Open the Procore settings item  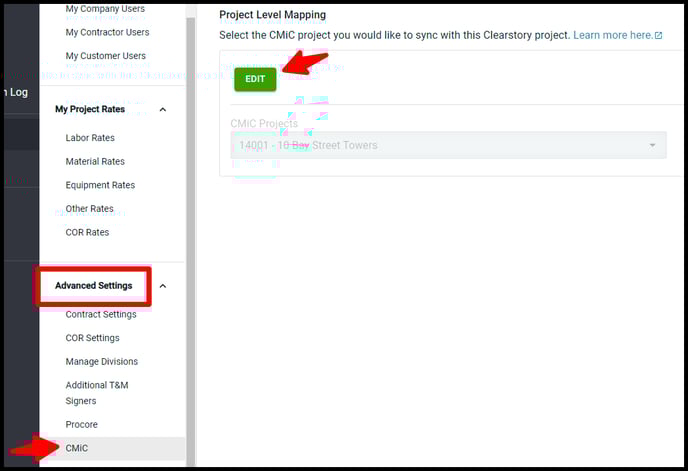point(82,424)
